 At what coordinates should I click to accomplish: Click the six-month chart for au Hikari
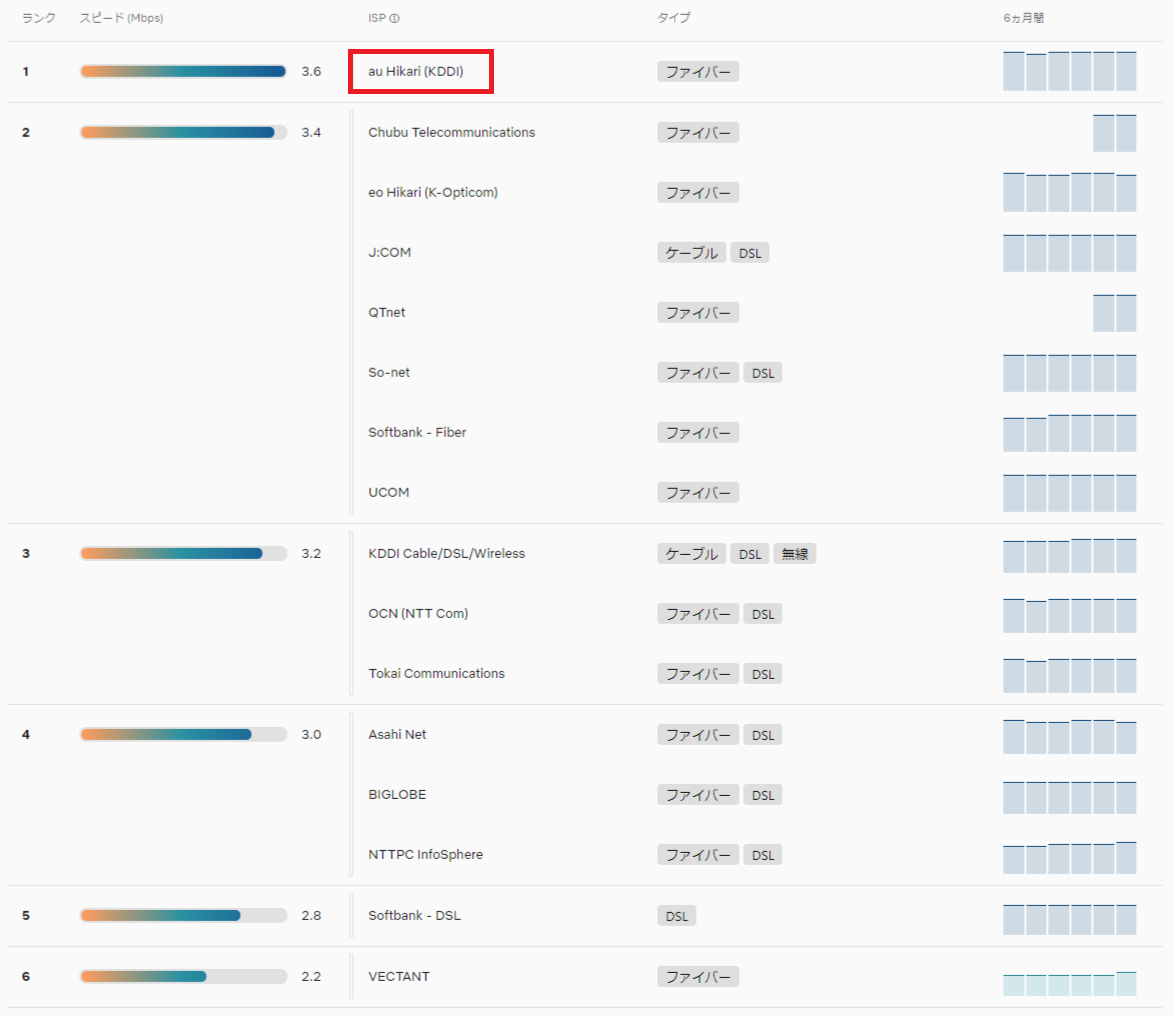pyautogui.click(x=1070, y=71)
